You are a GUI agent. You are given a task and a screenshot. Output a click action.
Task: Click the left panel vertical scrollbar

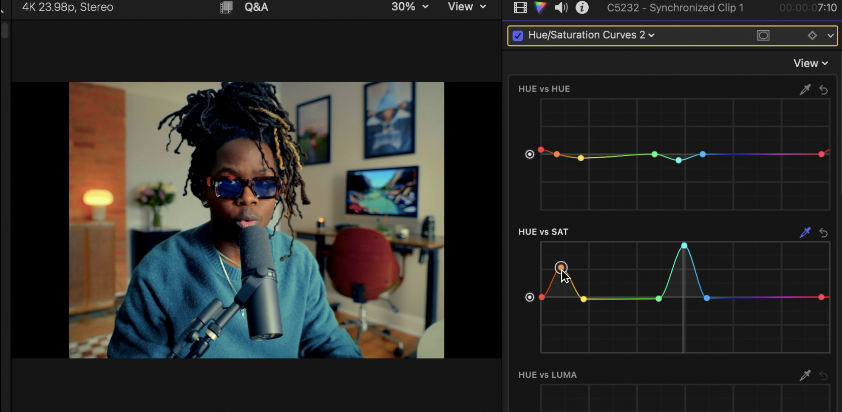point(5,30)
